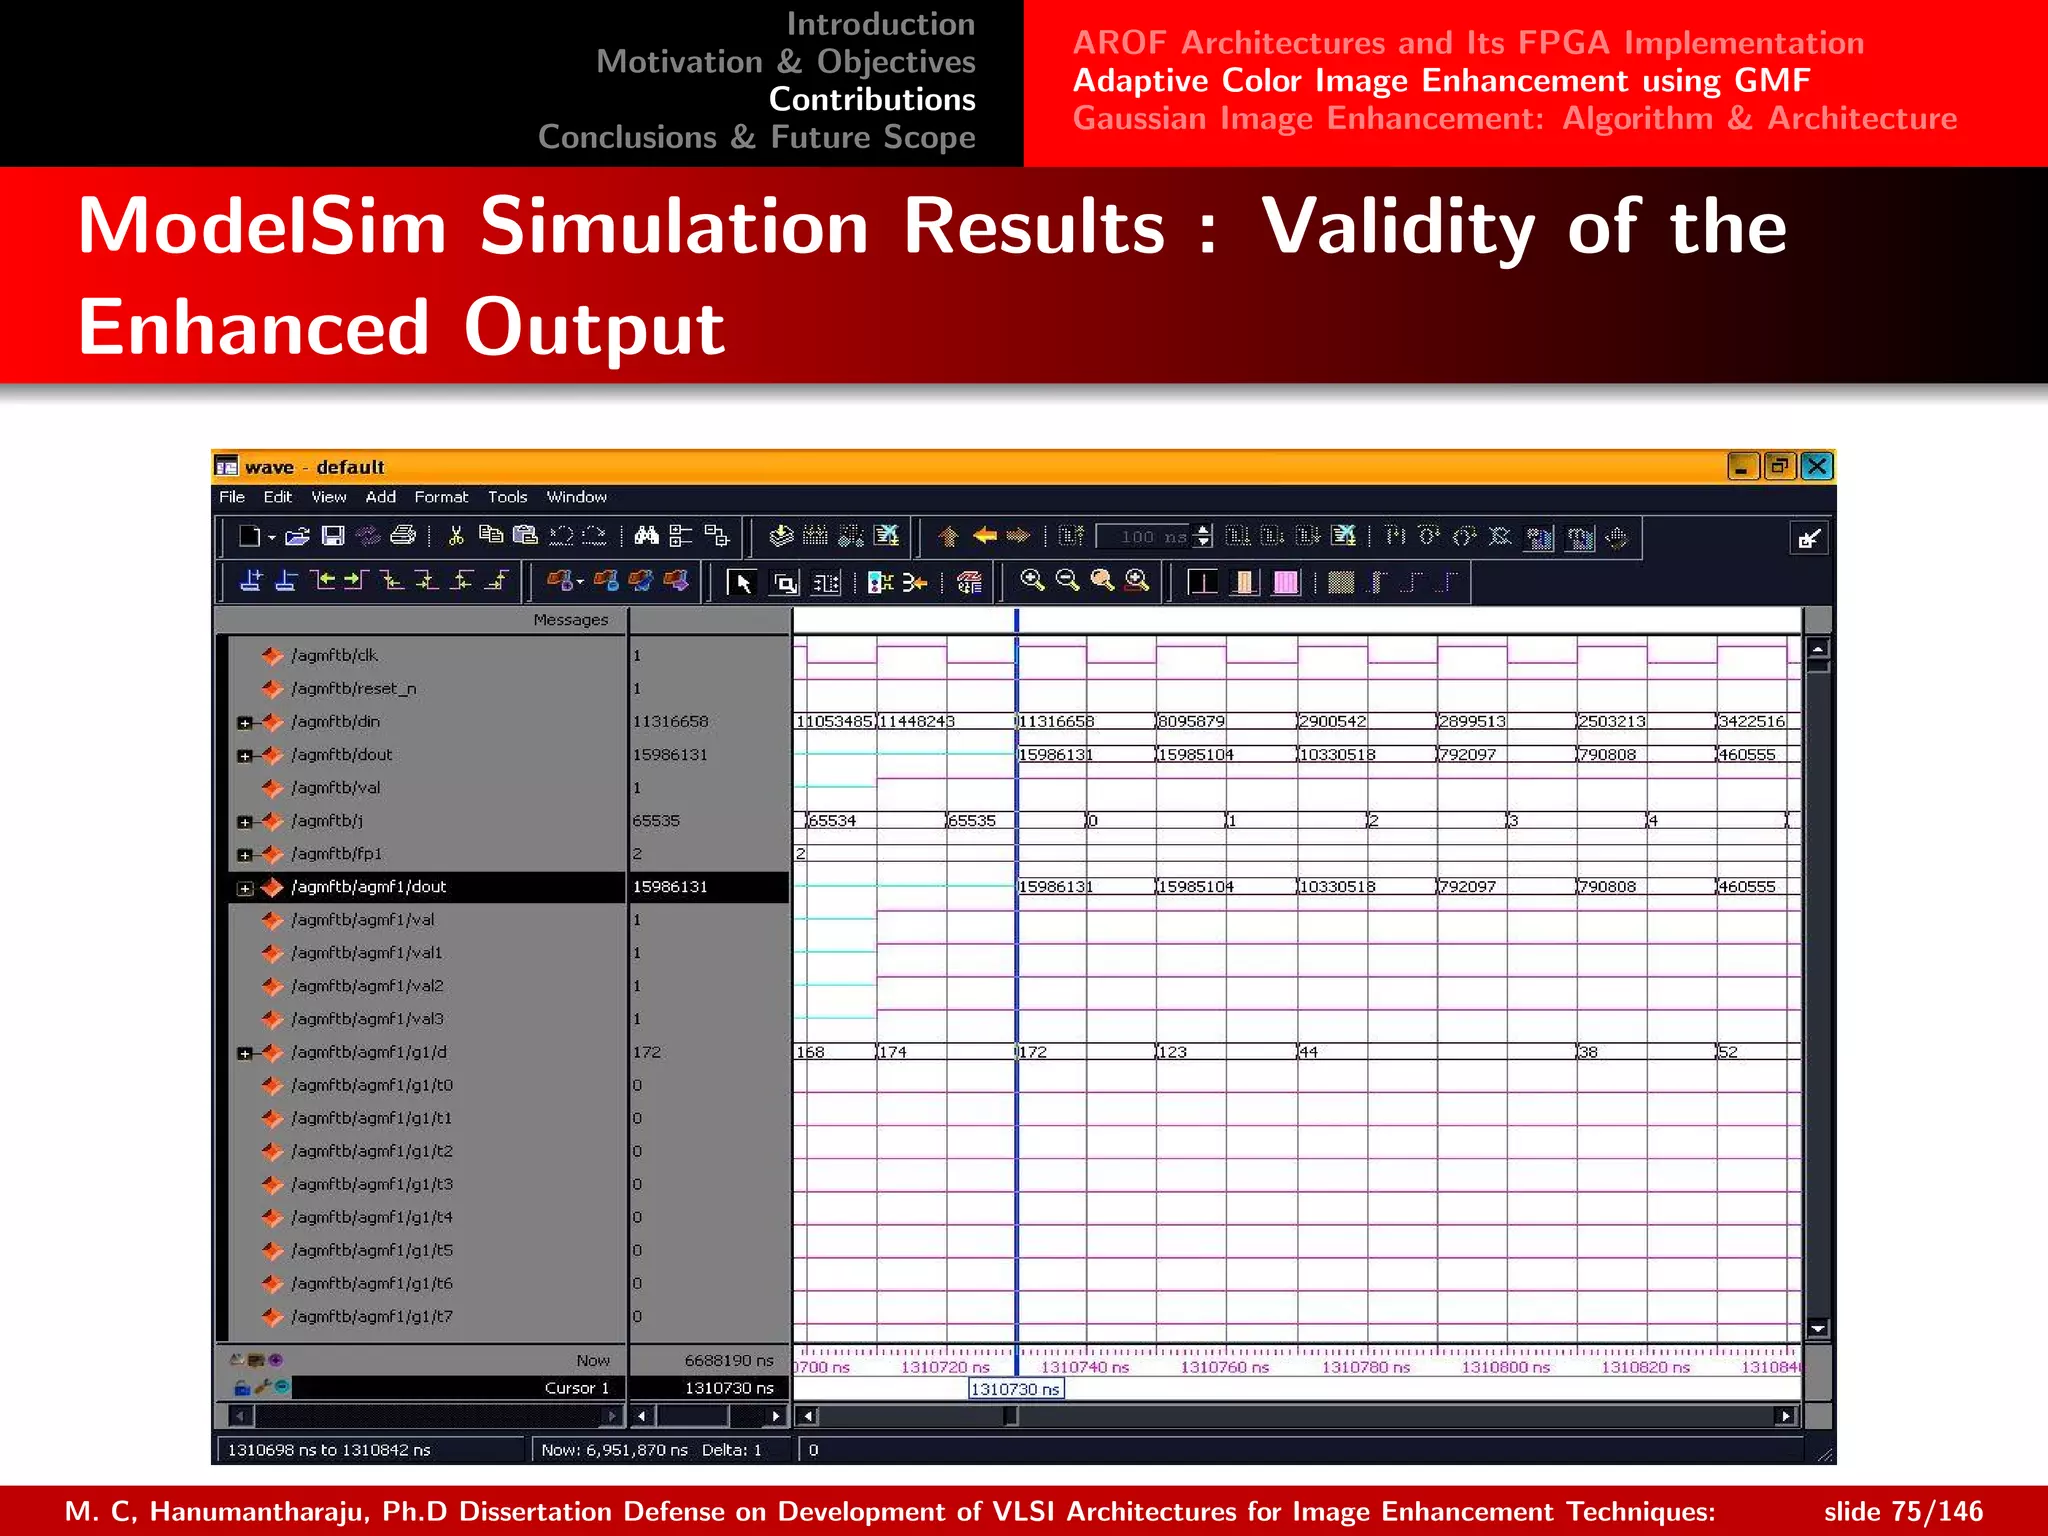
Task: Click the waveform horizontal scrollbar right arrow
Action: click(1785, 1416)
